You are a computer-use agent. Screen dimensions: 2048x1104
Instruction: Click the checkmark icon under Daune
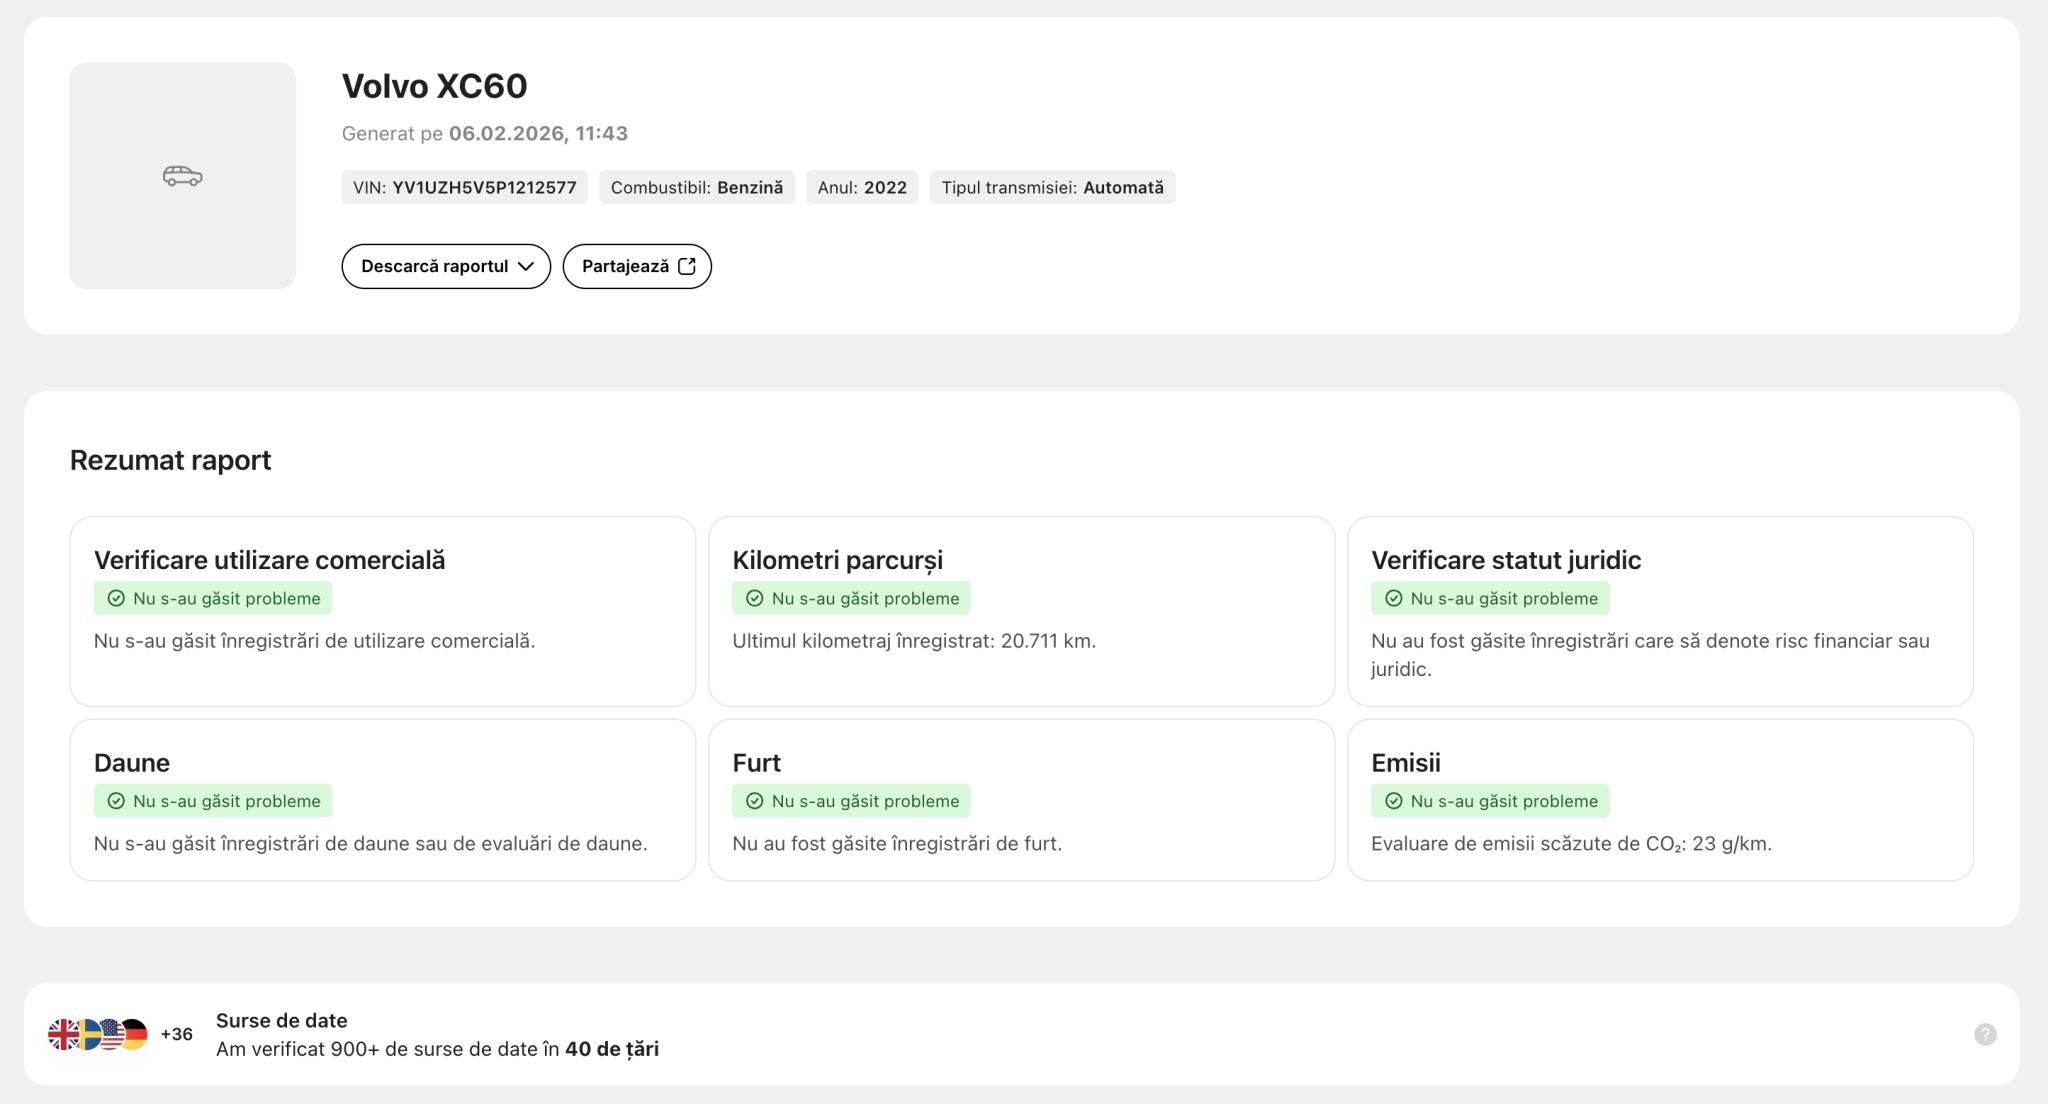click(x=116, y=801)
